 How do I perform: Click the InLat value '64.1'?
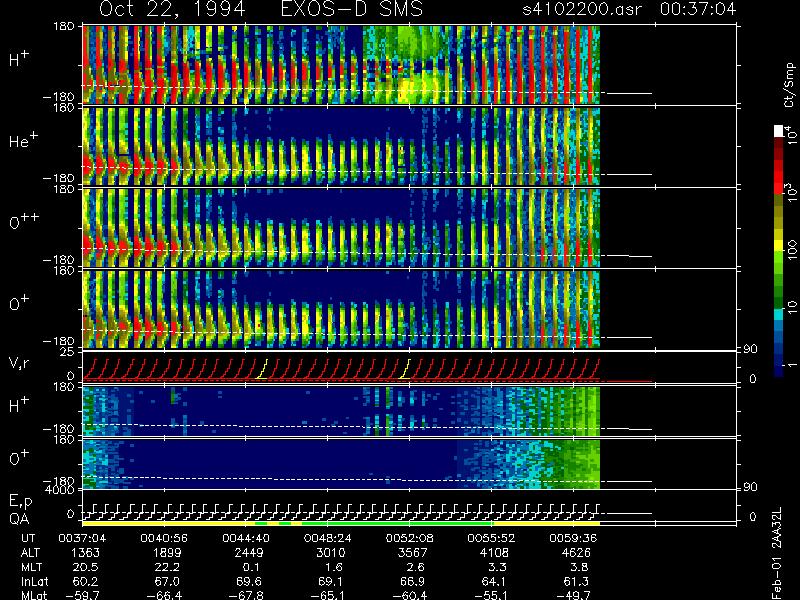coord(496,581)
